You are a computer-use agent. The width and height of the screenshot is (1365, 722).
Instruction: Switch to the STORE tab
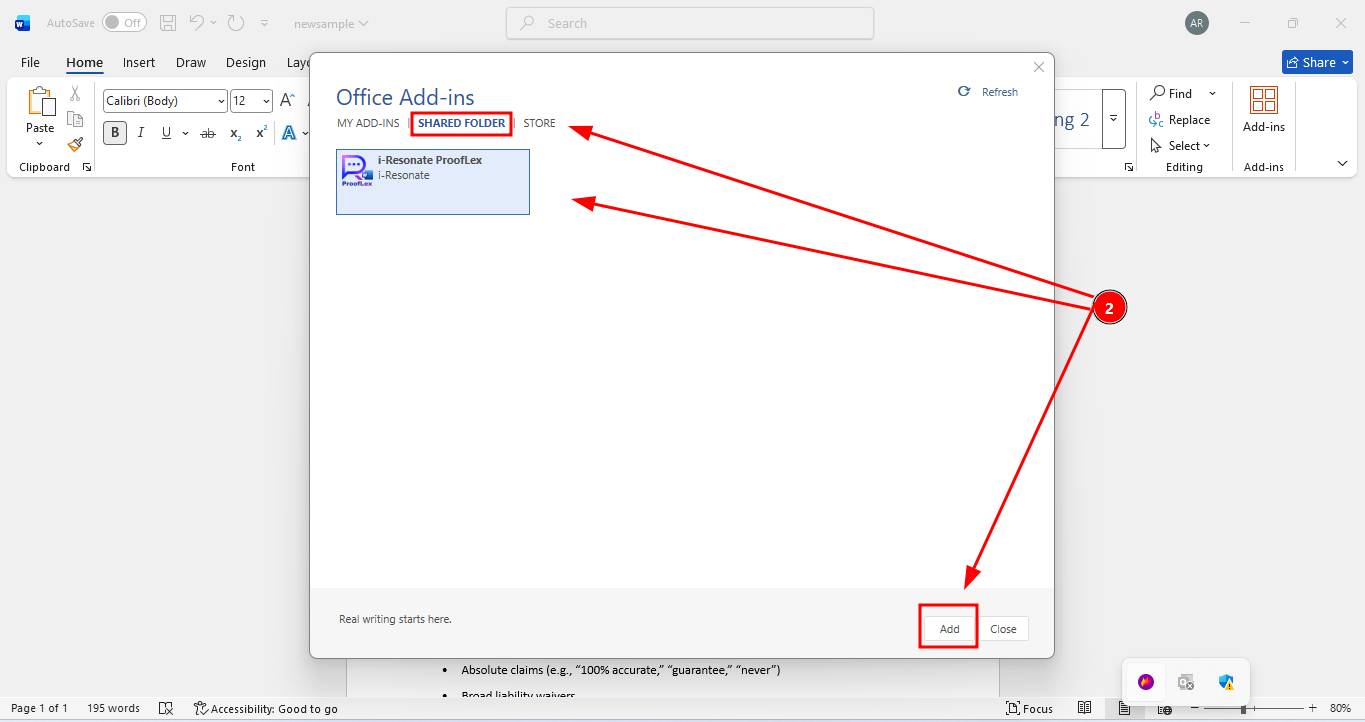(539, 123)
